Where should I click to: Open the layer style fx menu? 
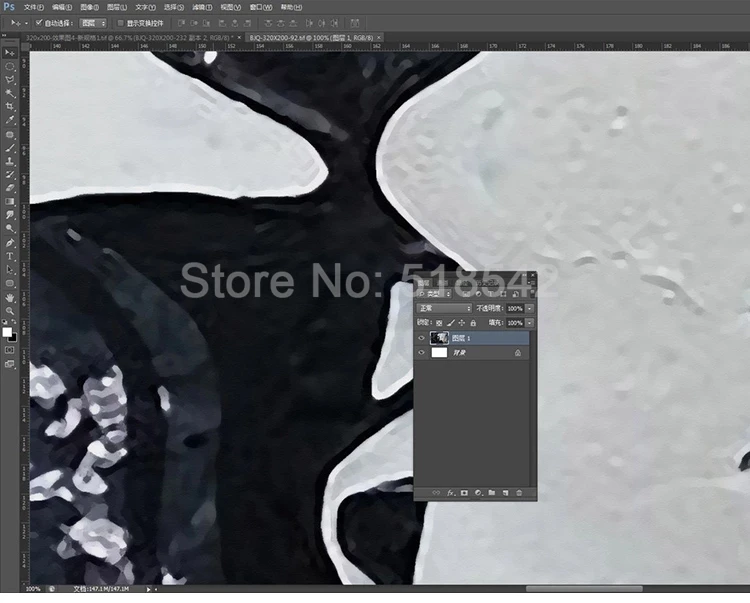(450, 493)
